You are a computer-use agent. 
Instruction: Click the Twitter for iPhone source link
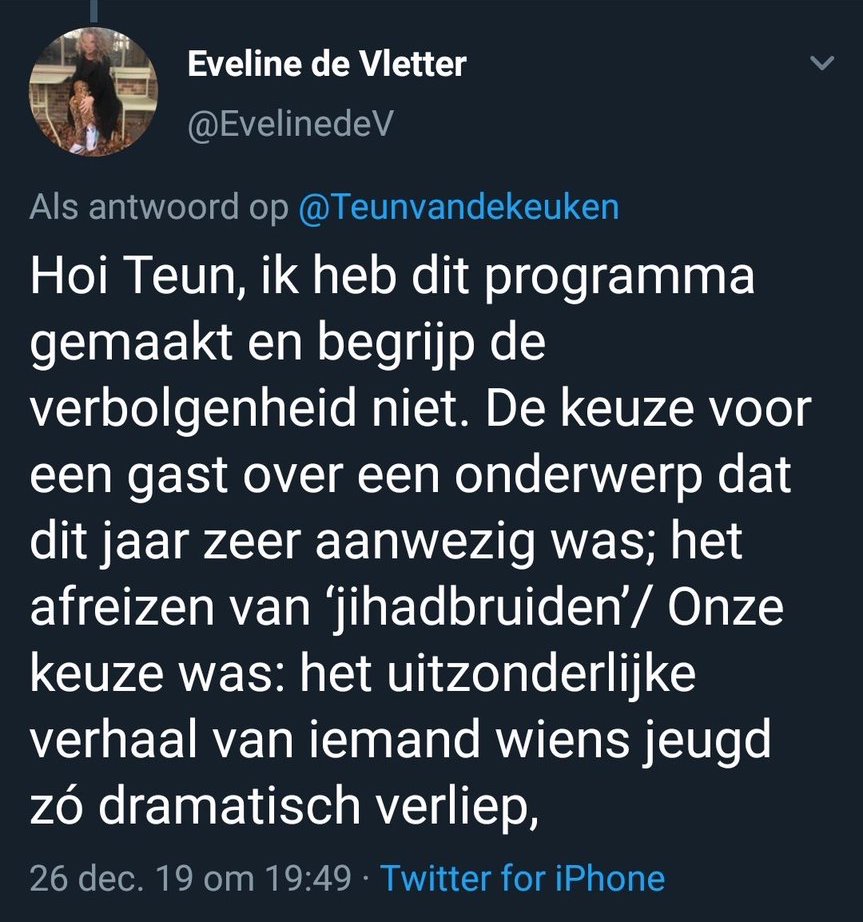pyautogui.click(x=522, y=878)
